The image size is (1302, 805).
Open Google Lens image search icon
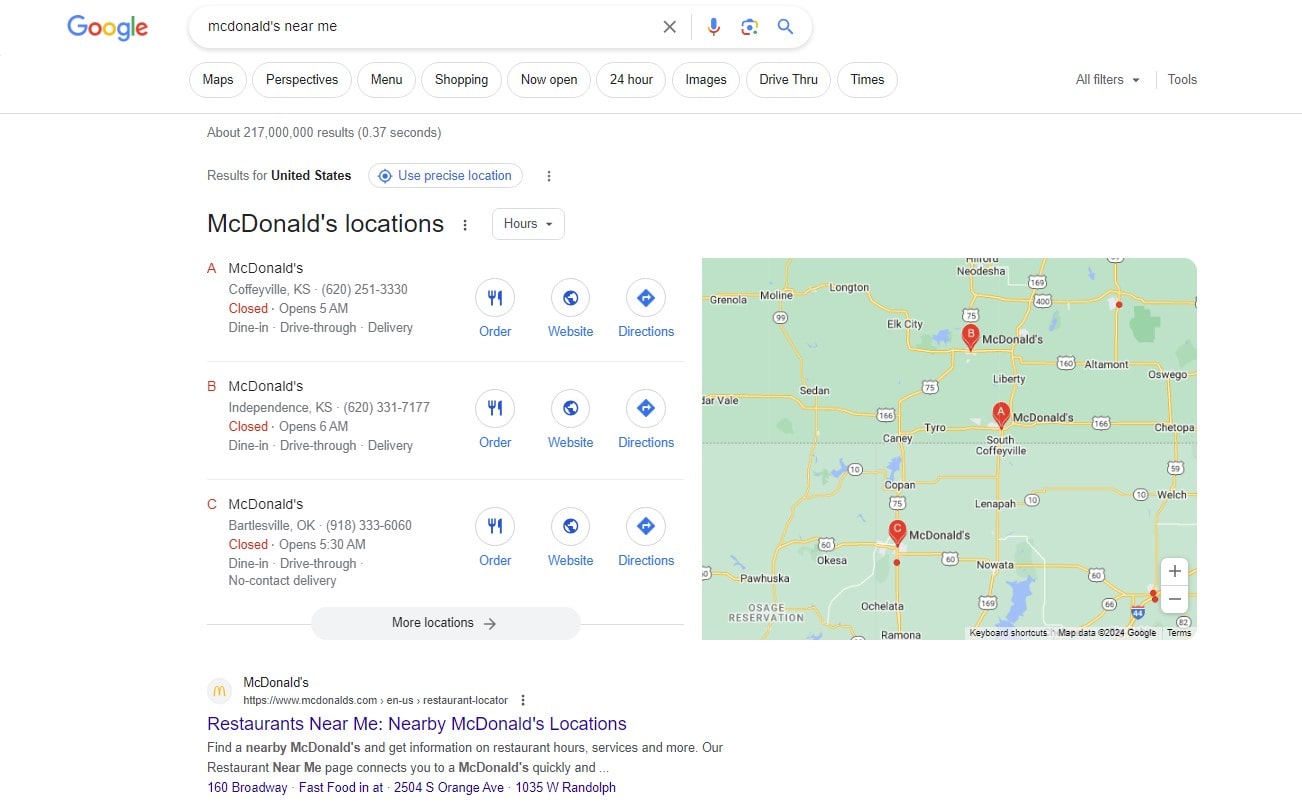tap(749, 27)
